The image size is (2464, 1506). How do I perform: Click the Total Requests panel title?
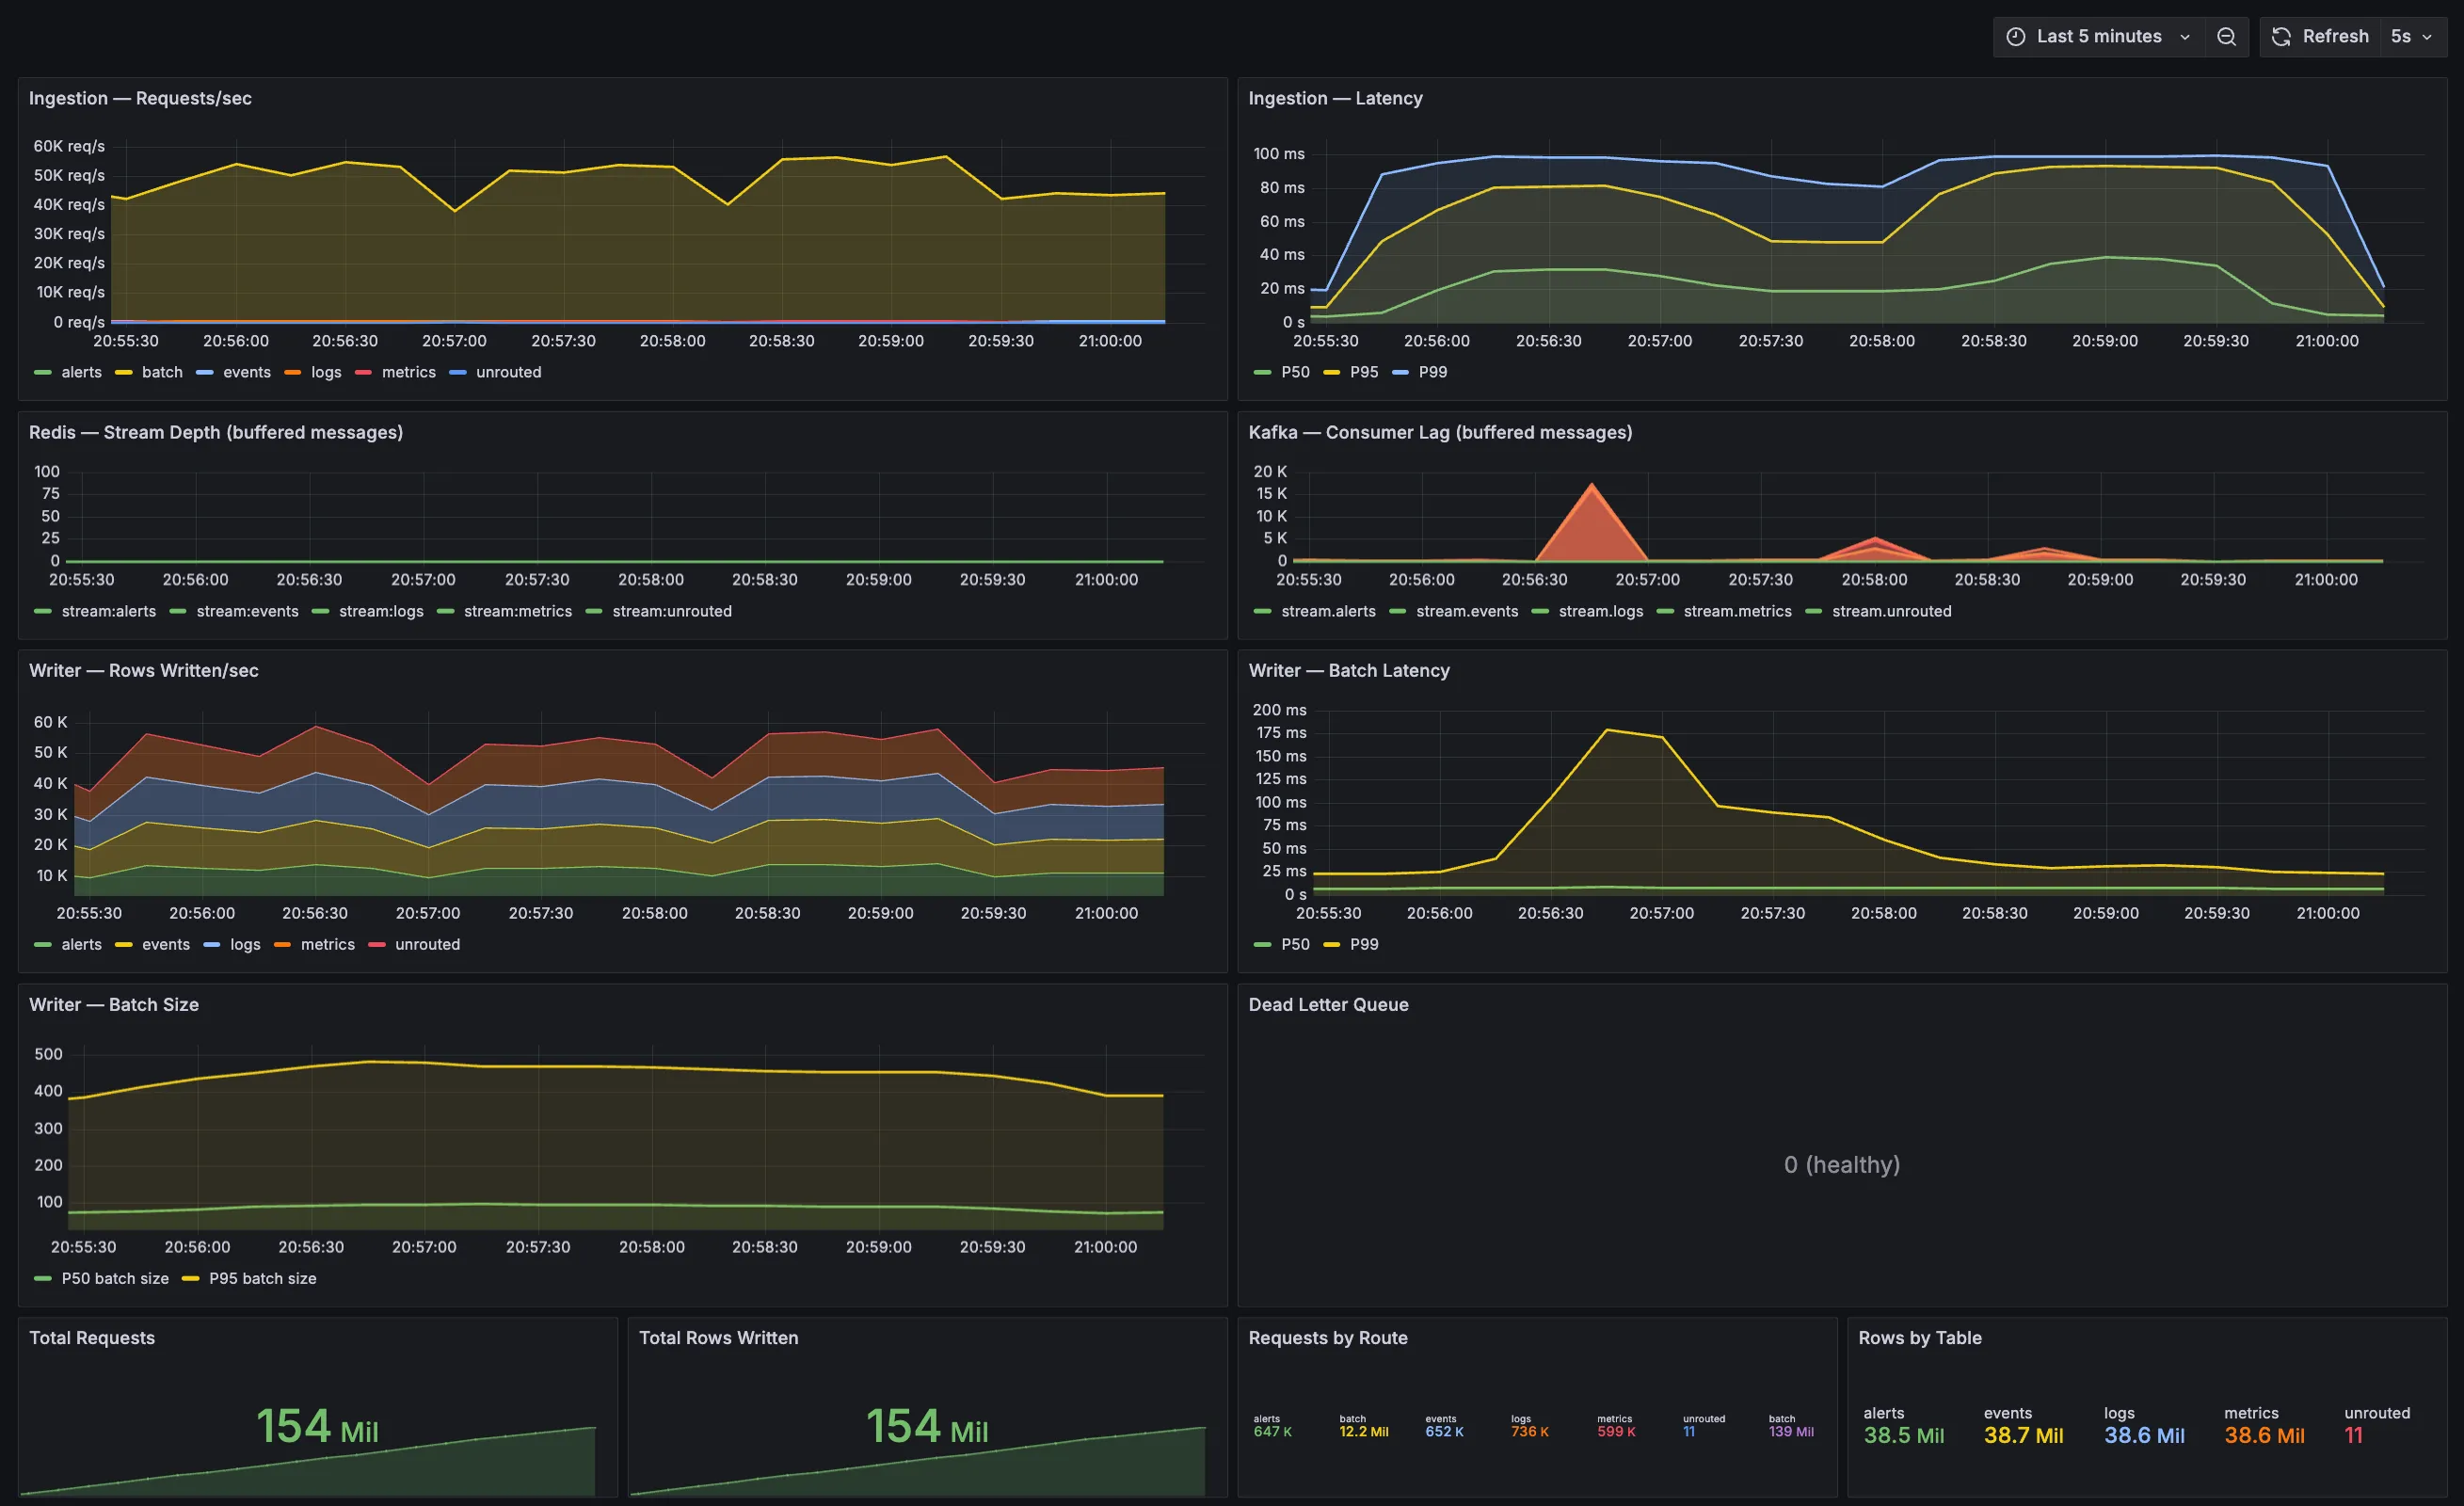coord(92,1338)
